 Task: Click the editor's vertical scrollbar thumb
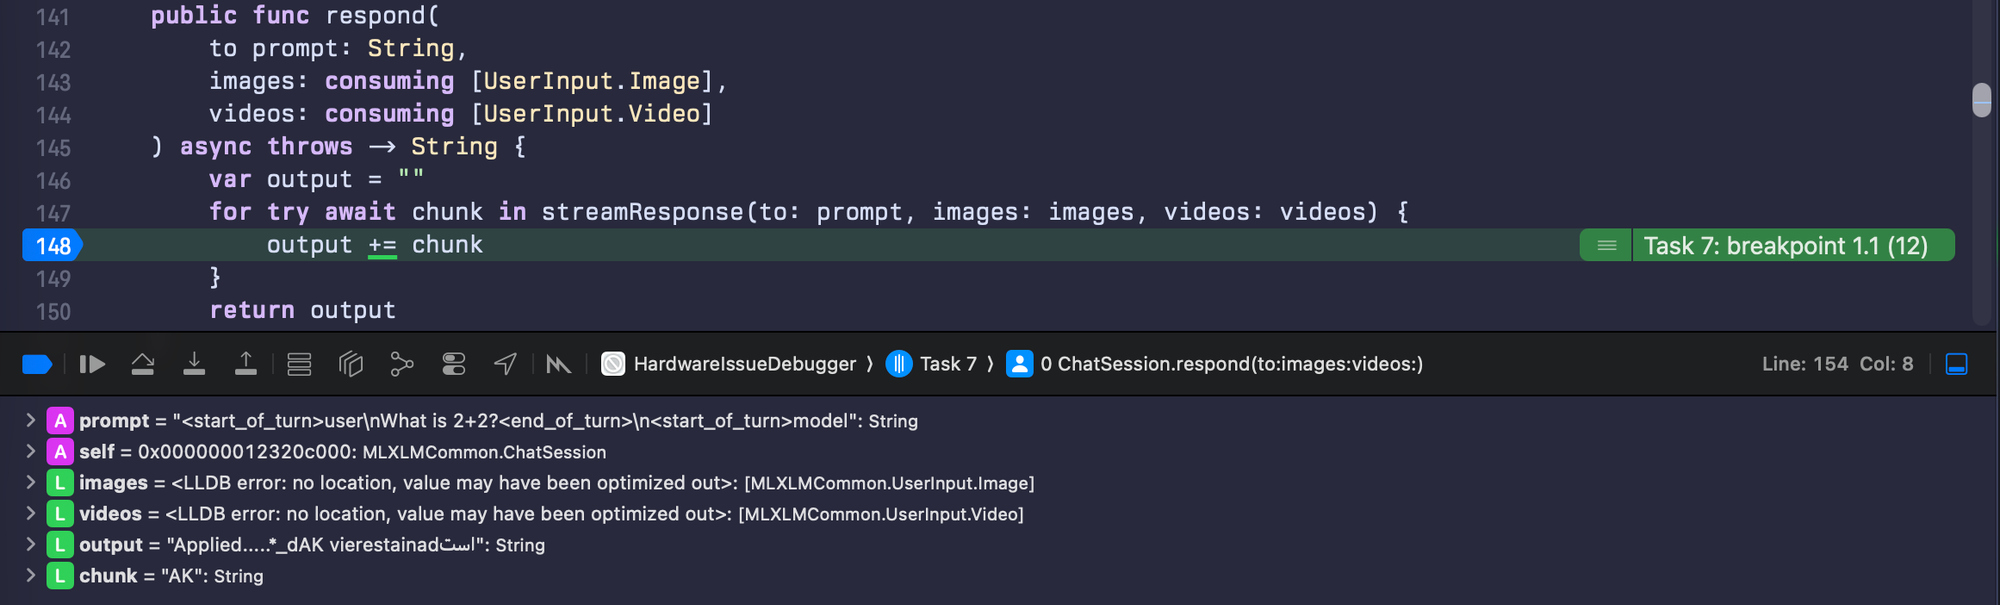pos(1981,100)
